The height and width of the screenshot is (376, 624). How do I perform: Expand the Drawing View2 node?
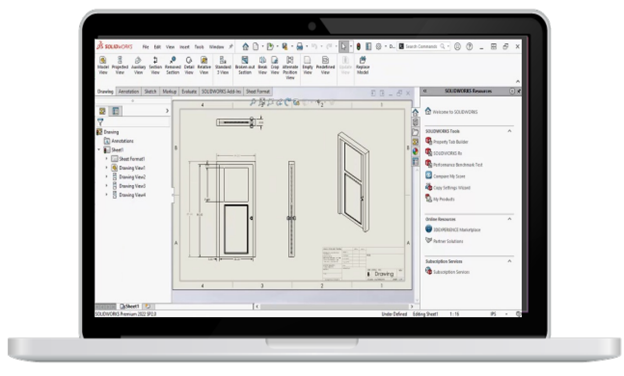coord(107,177)
